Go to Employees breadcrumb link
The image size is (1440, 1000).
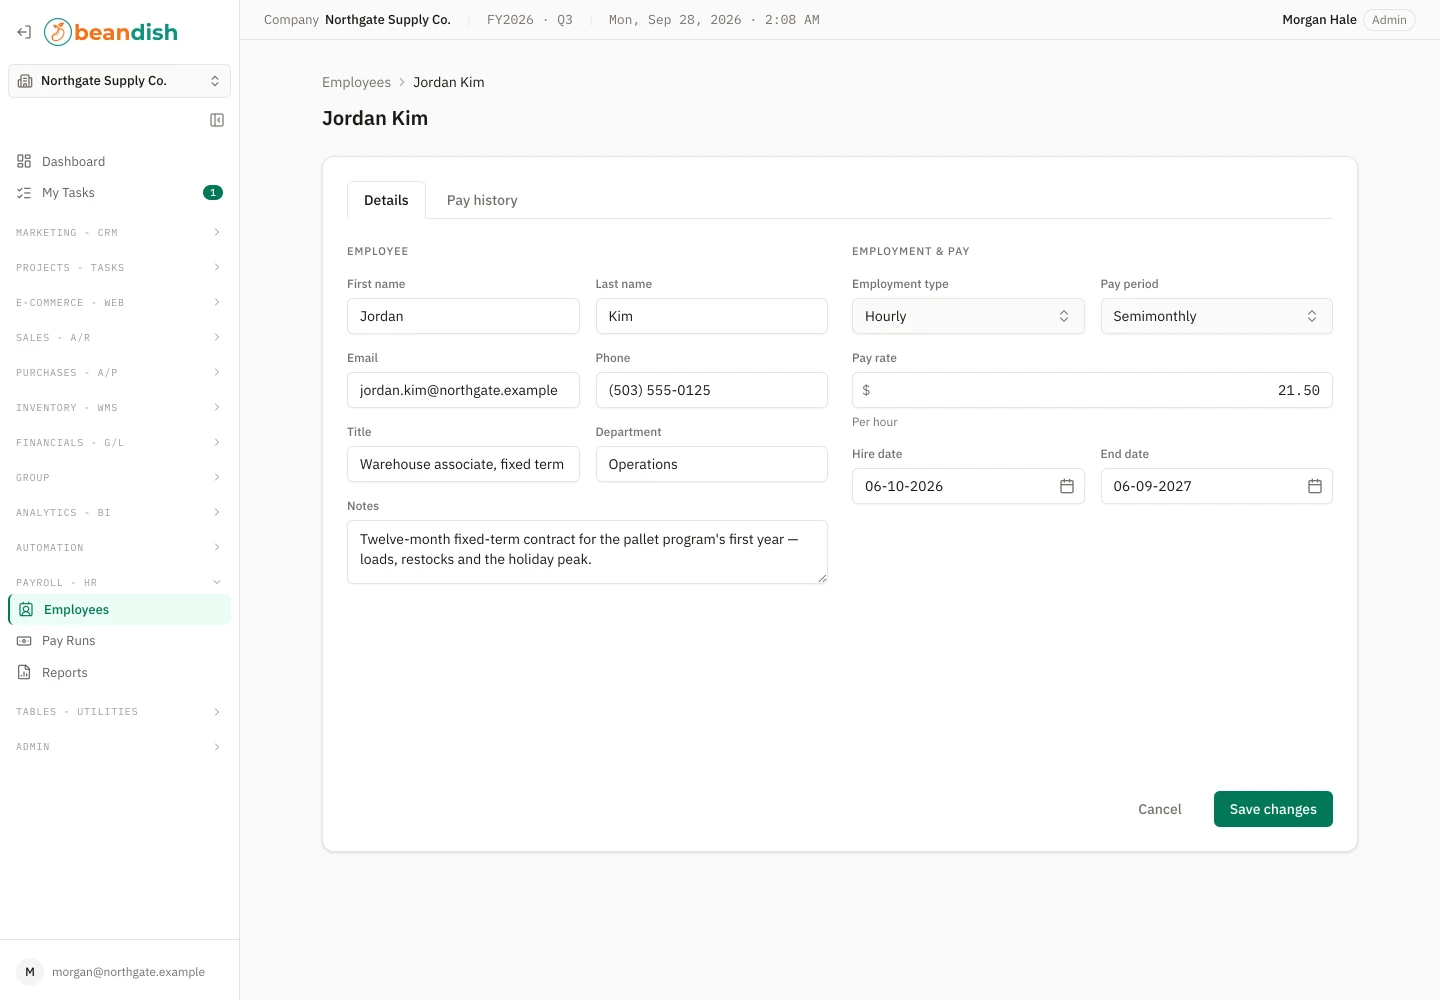click(x=356, y=82)
